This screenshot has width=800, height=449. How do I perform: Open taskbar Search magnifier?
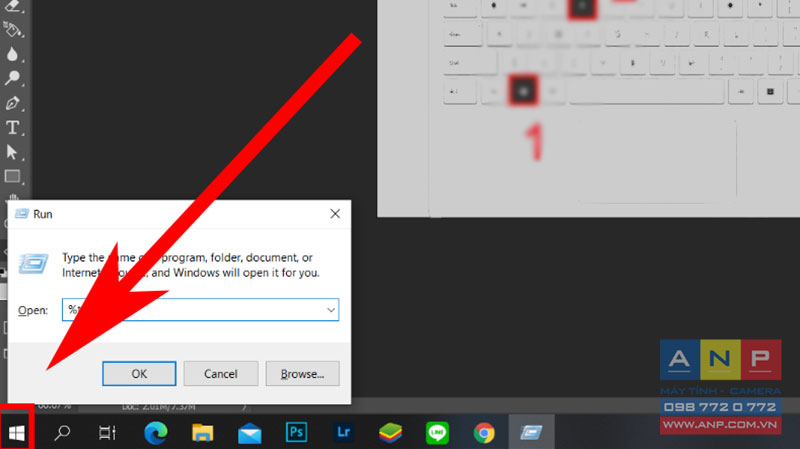[x=62, y=433]
